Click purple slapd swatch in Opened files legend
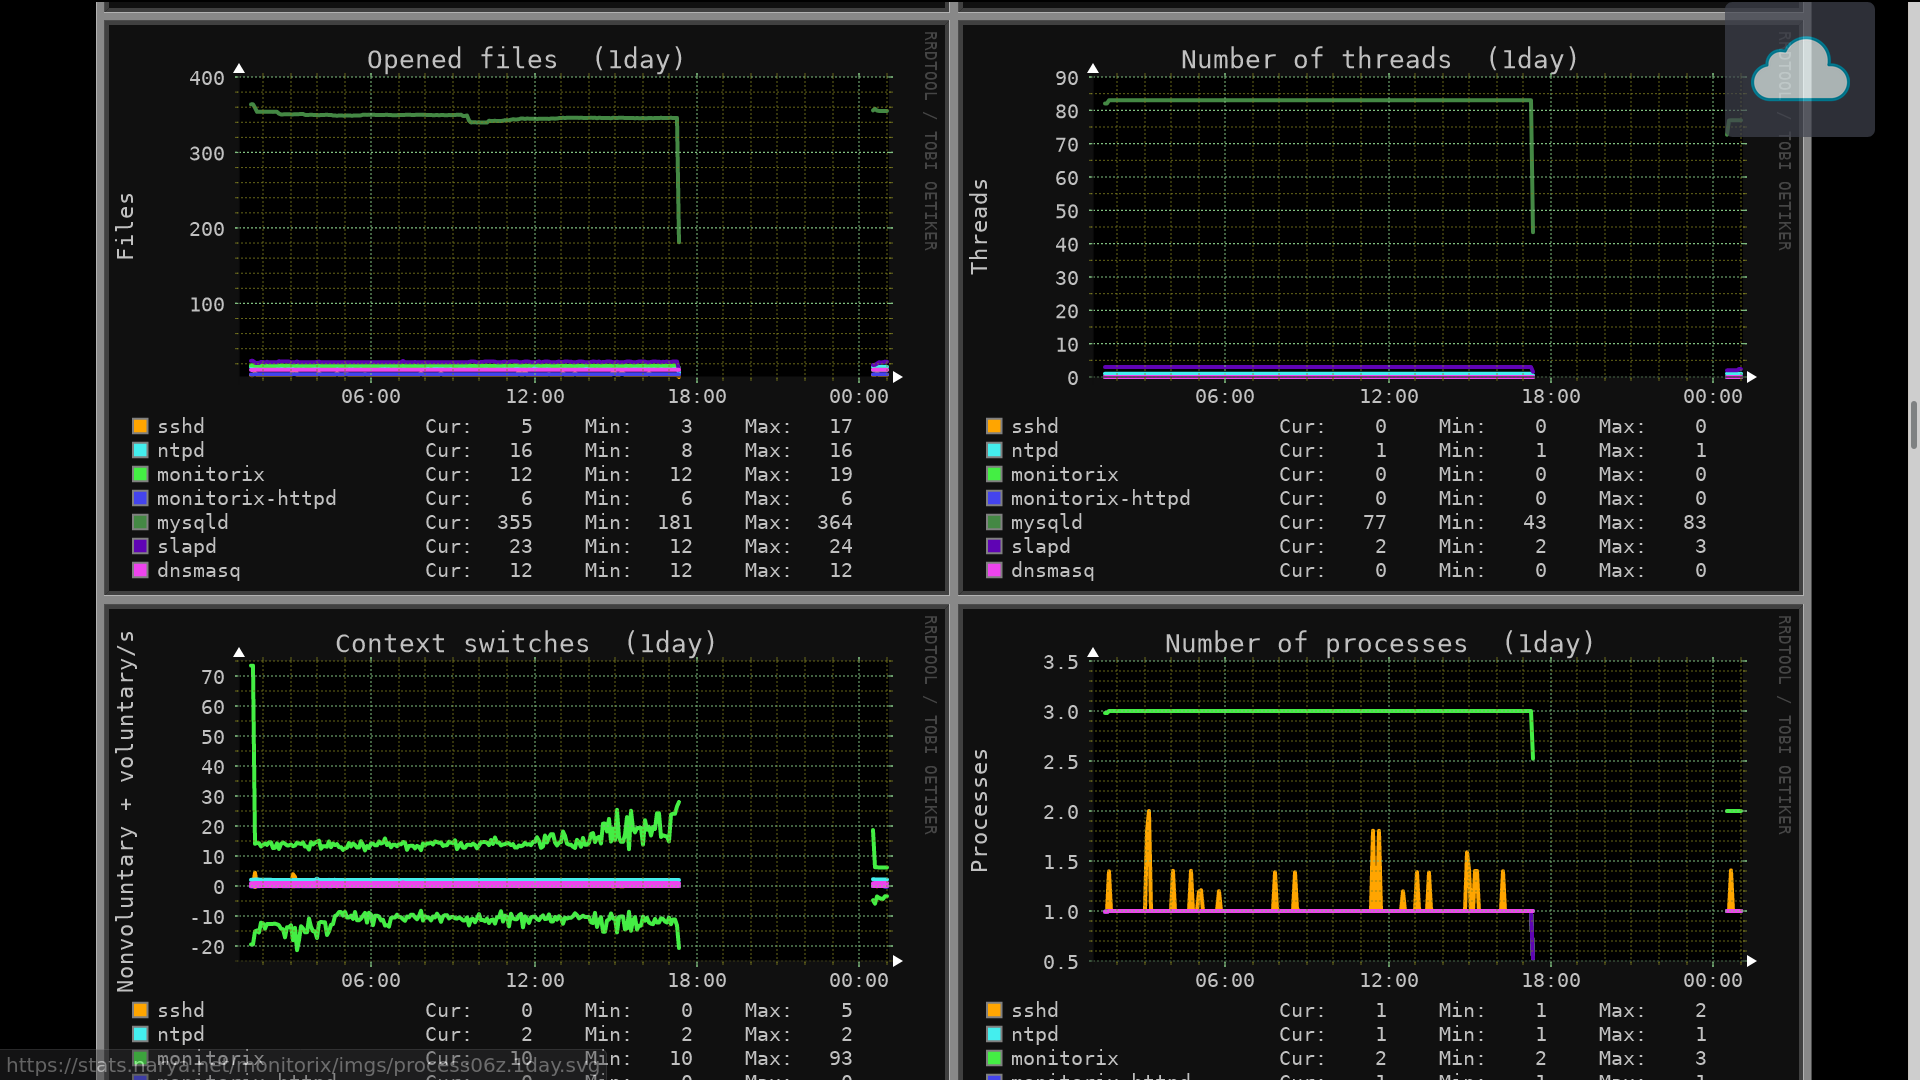 [140, 546]
